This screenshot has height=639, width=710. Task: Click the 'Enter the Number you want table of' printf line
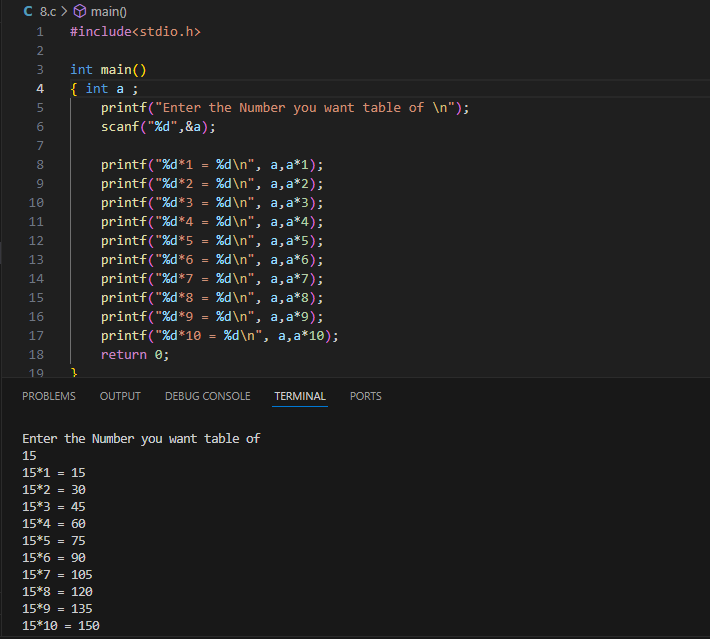point(285,108)
